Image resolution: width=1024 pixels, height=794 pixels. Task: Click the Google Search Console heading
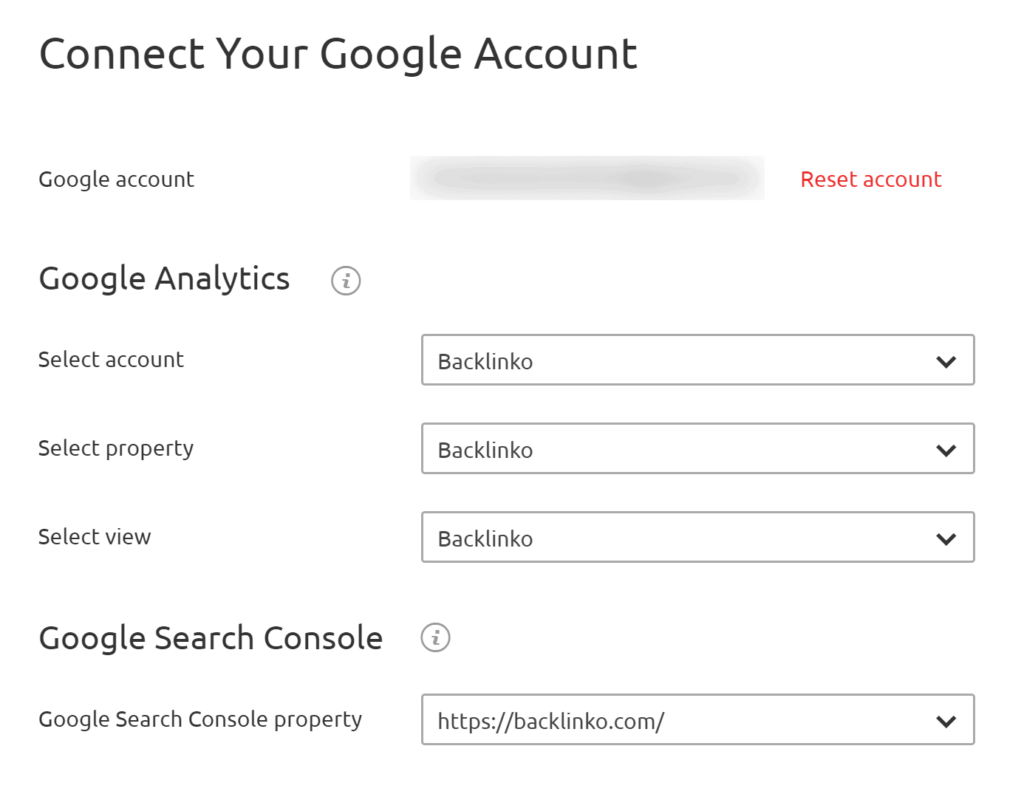210,637
